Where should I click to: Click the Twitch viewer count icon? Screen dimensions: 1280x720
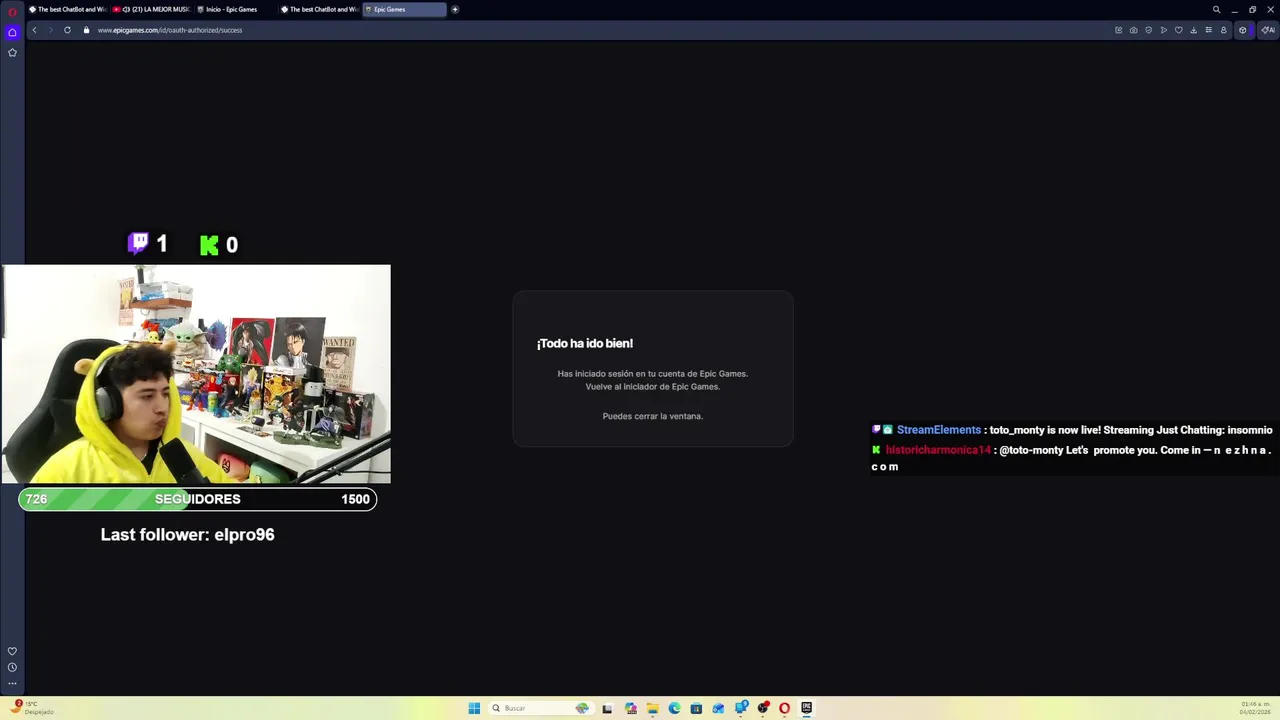click(139, 243)
